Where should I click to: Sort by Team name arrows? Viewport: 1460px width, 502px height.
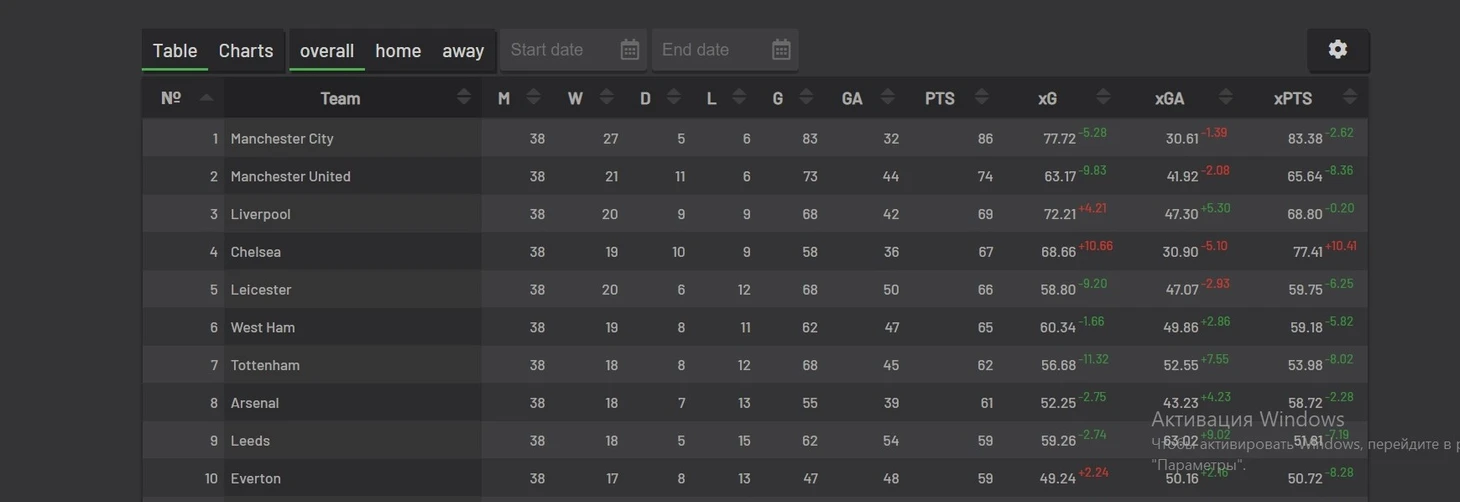[x=463, y=97]
